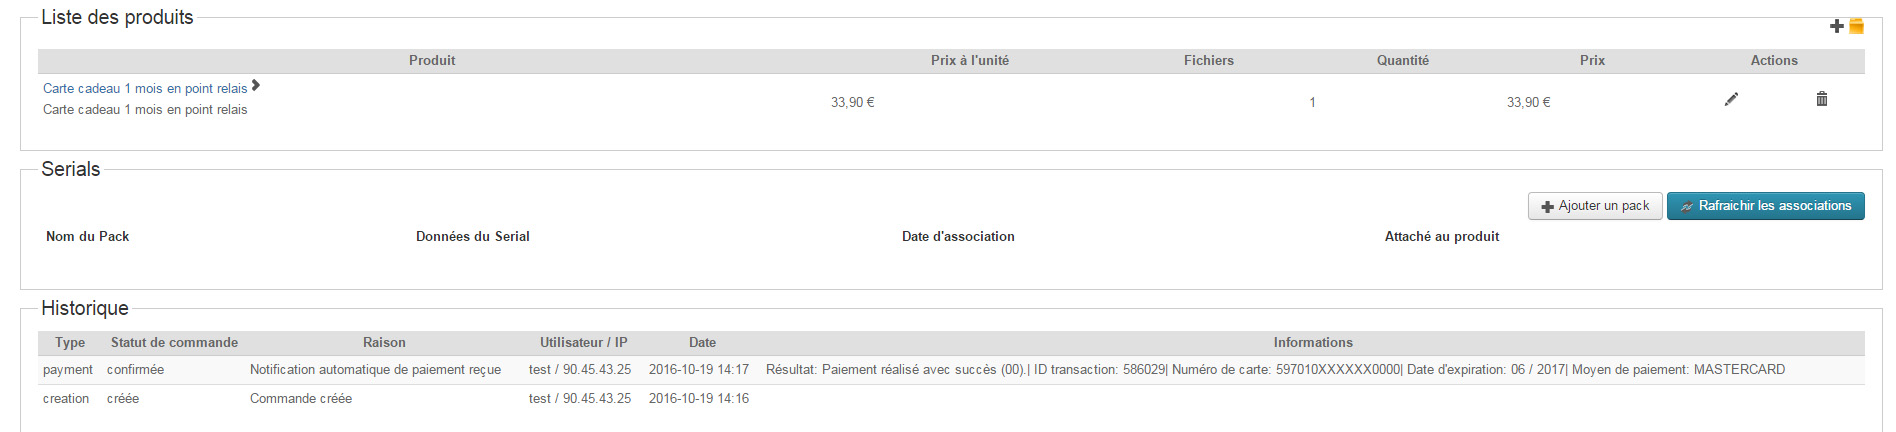Click the pencil icon to edit the product

(x=1731, y=99)
